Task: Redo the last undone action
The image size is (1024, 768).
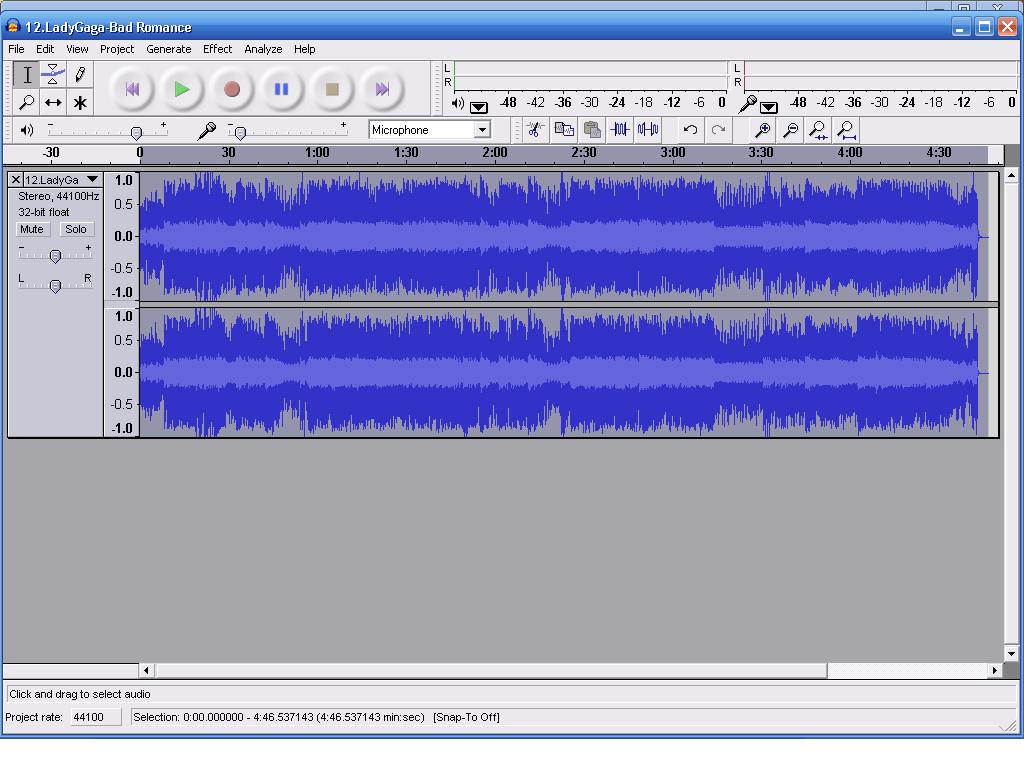Action: [x=718, y=130]
